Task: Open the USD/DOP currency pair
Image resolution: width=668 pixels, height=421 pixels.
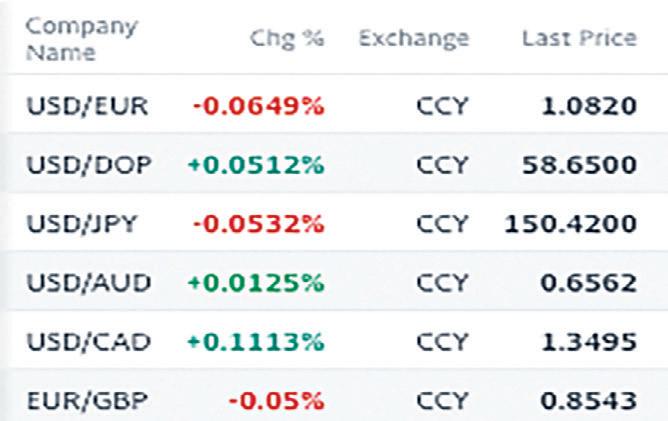Action: point(89,164)
